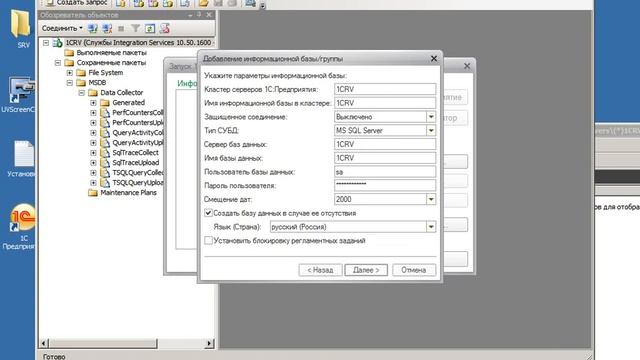Viewport: 640px width, 360px height.
Task: Click the TSQLQueryCollect package icon
Action: click(105, 173)
